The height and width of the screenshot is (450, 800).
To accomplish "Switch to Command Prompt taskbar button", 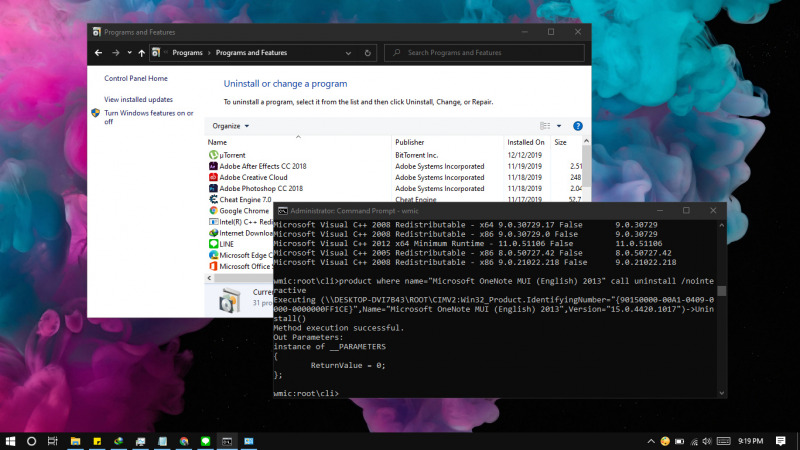I will coord(227,441).
